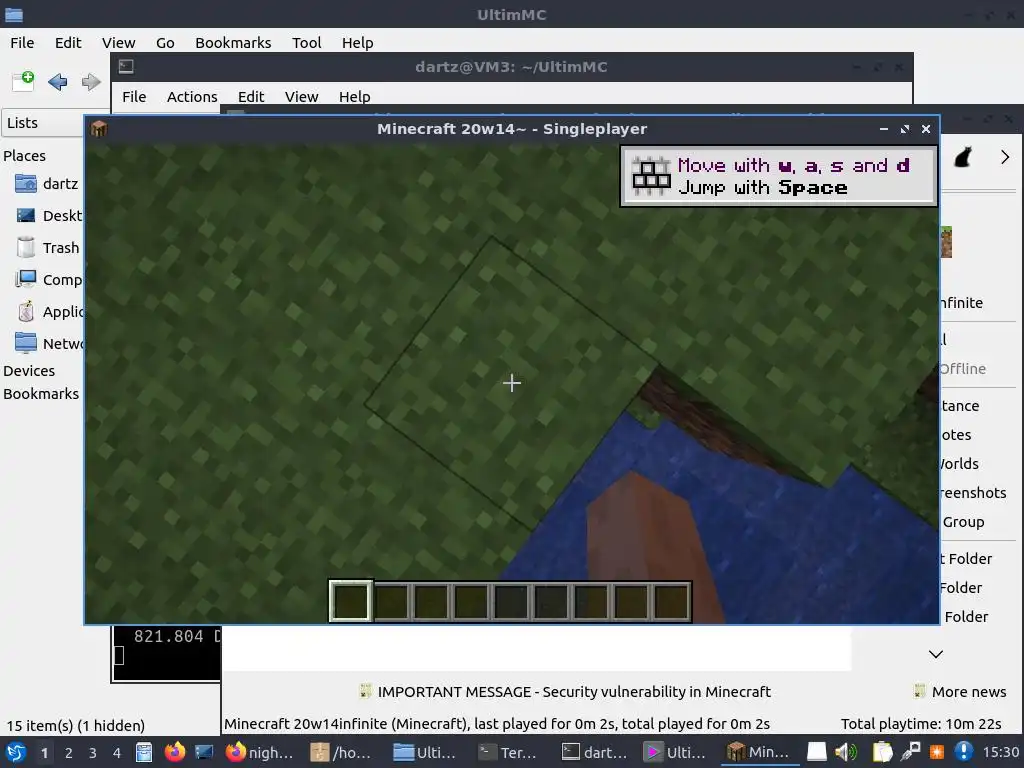
Task: Switch to workspace 4 on the taskbar
Action: pyautogui.click(x=117, y=753)
